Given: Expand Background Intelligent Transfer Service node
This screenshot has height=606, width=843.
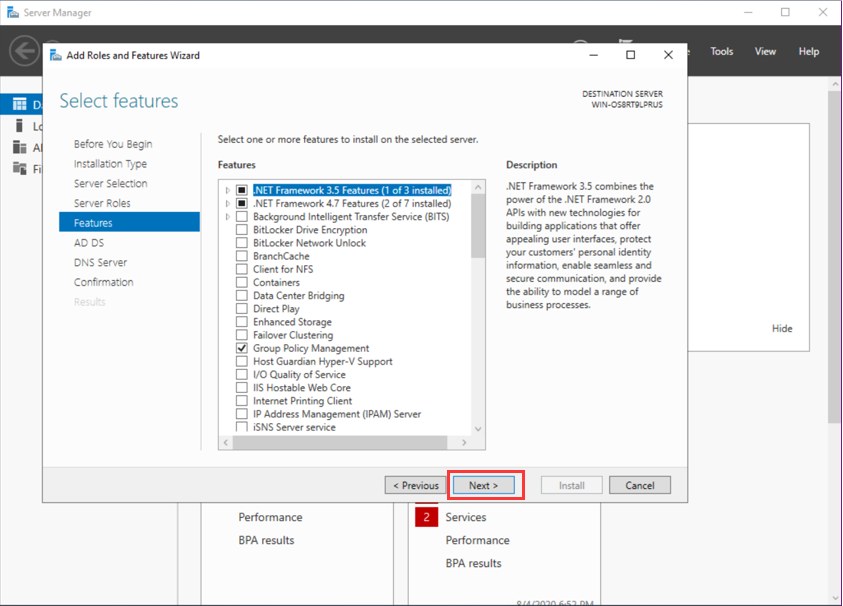Looking at the screenshot, I should [x=228, y=217].
